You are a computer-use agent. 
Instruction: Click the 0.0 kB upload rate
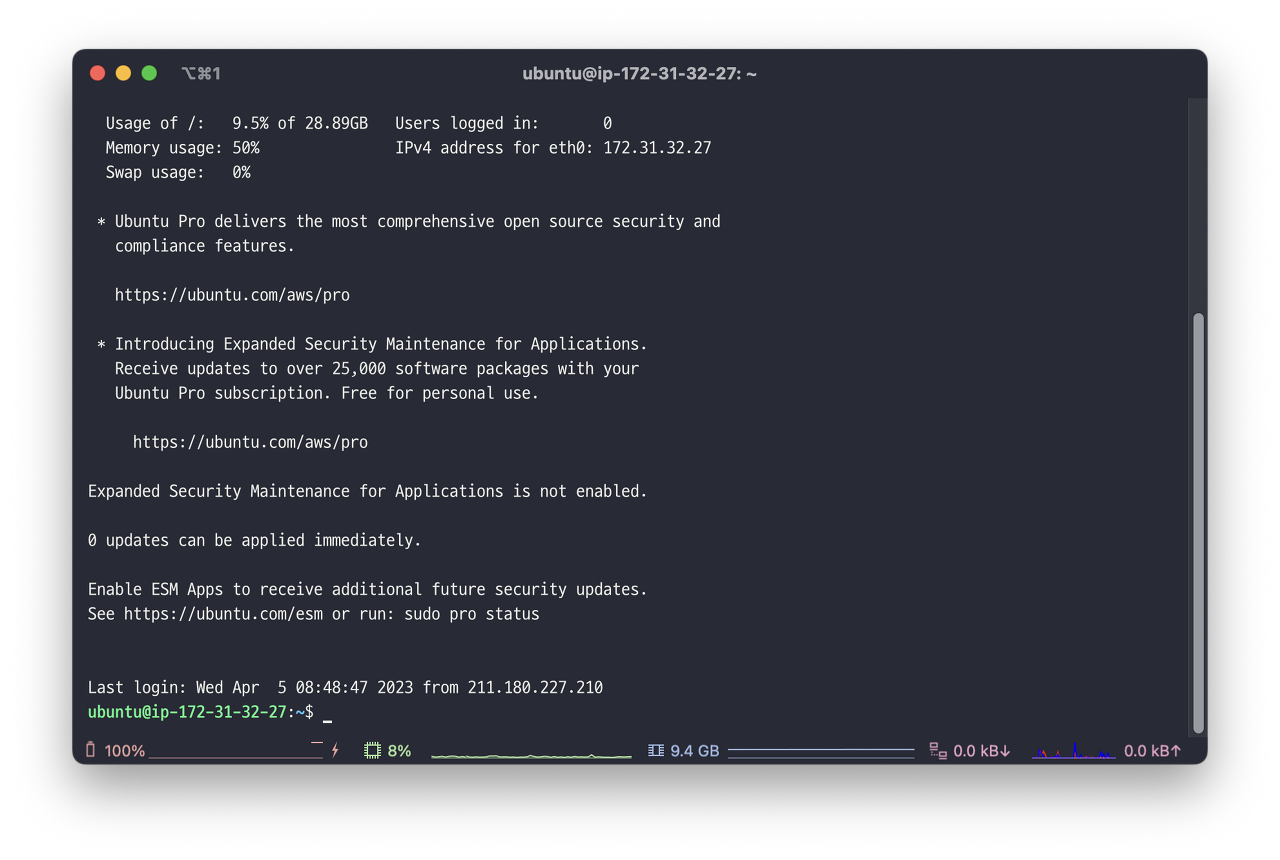coord(1153,751)
